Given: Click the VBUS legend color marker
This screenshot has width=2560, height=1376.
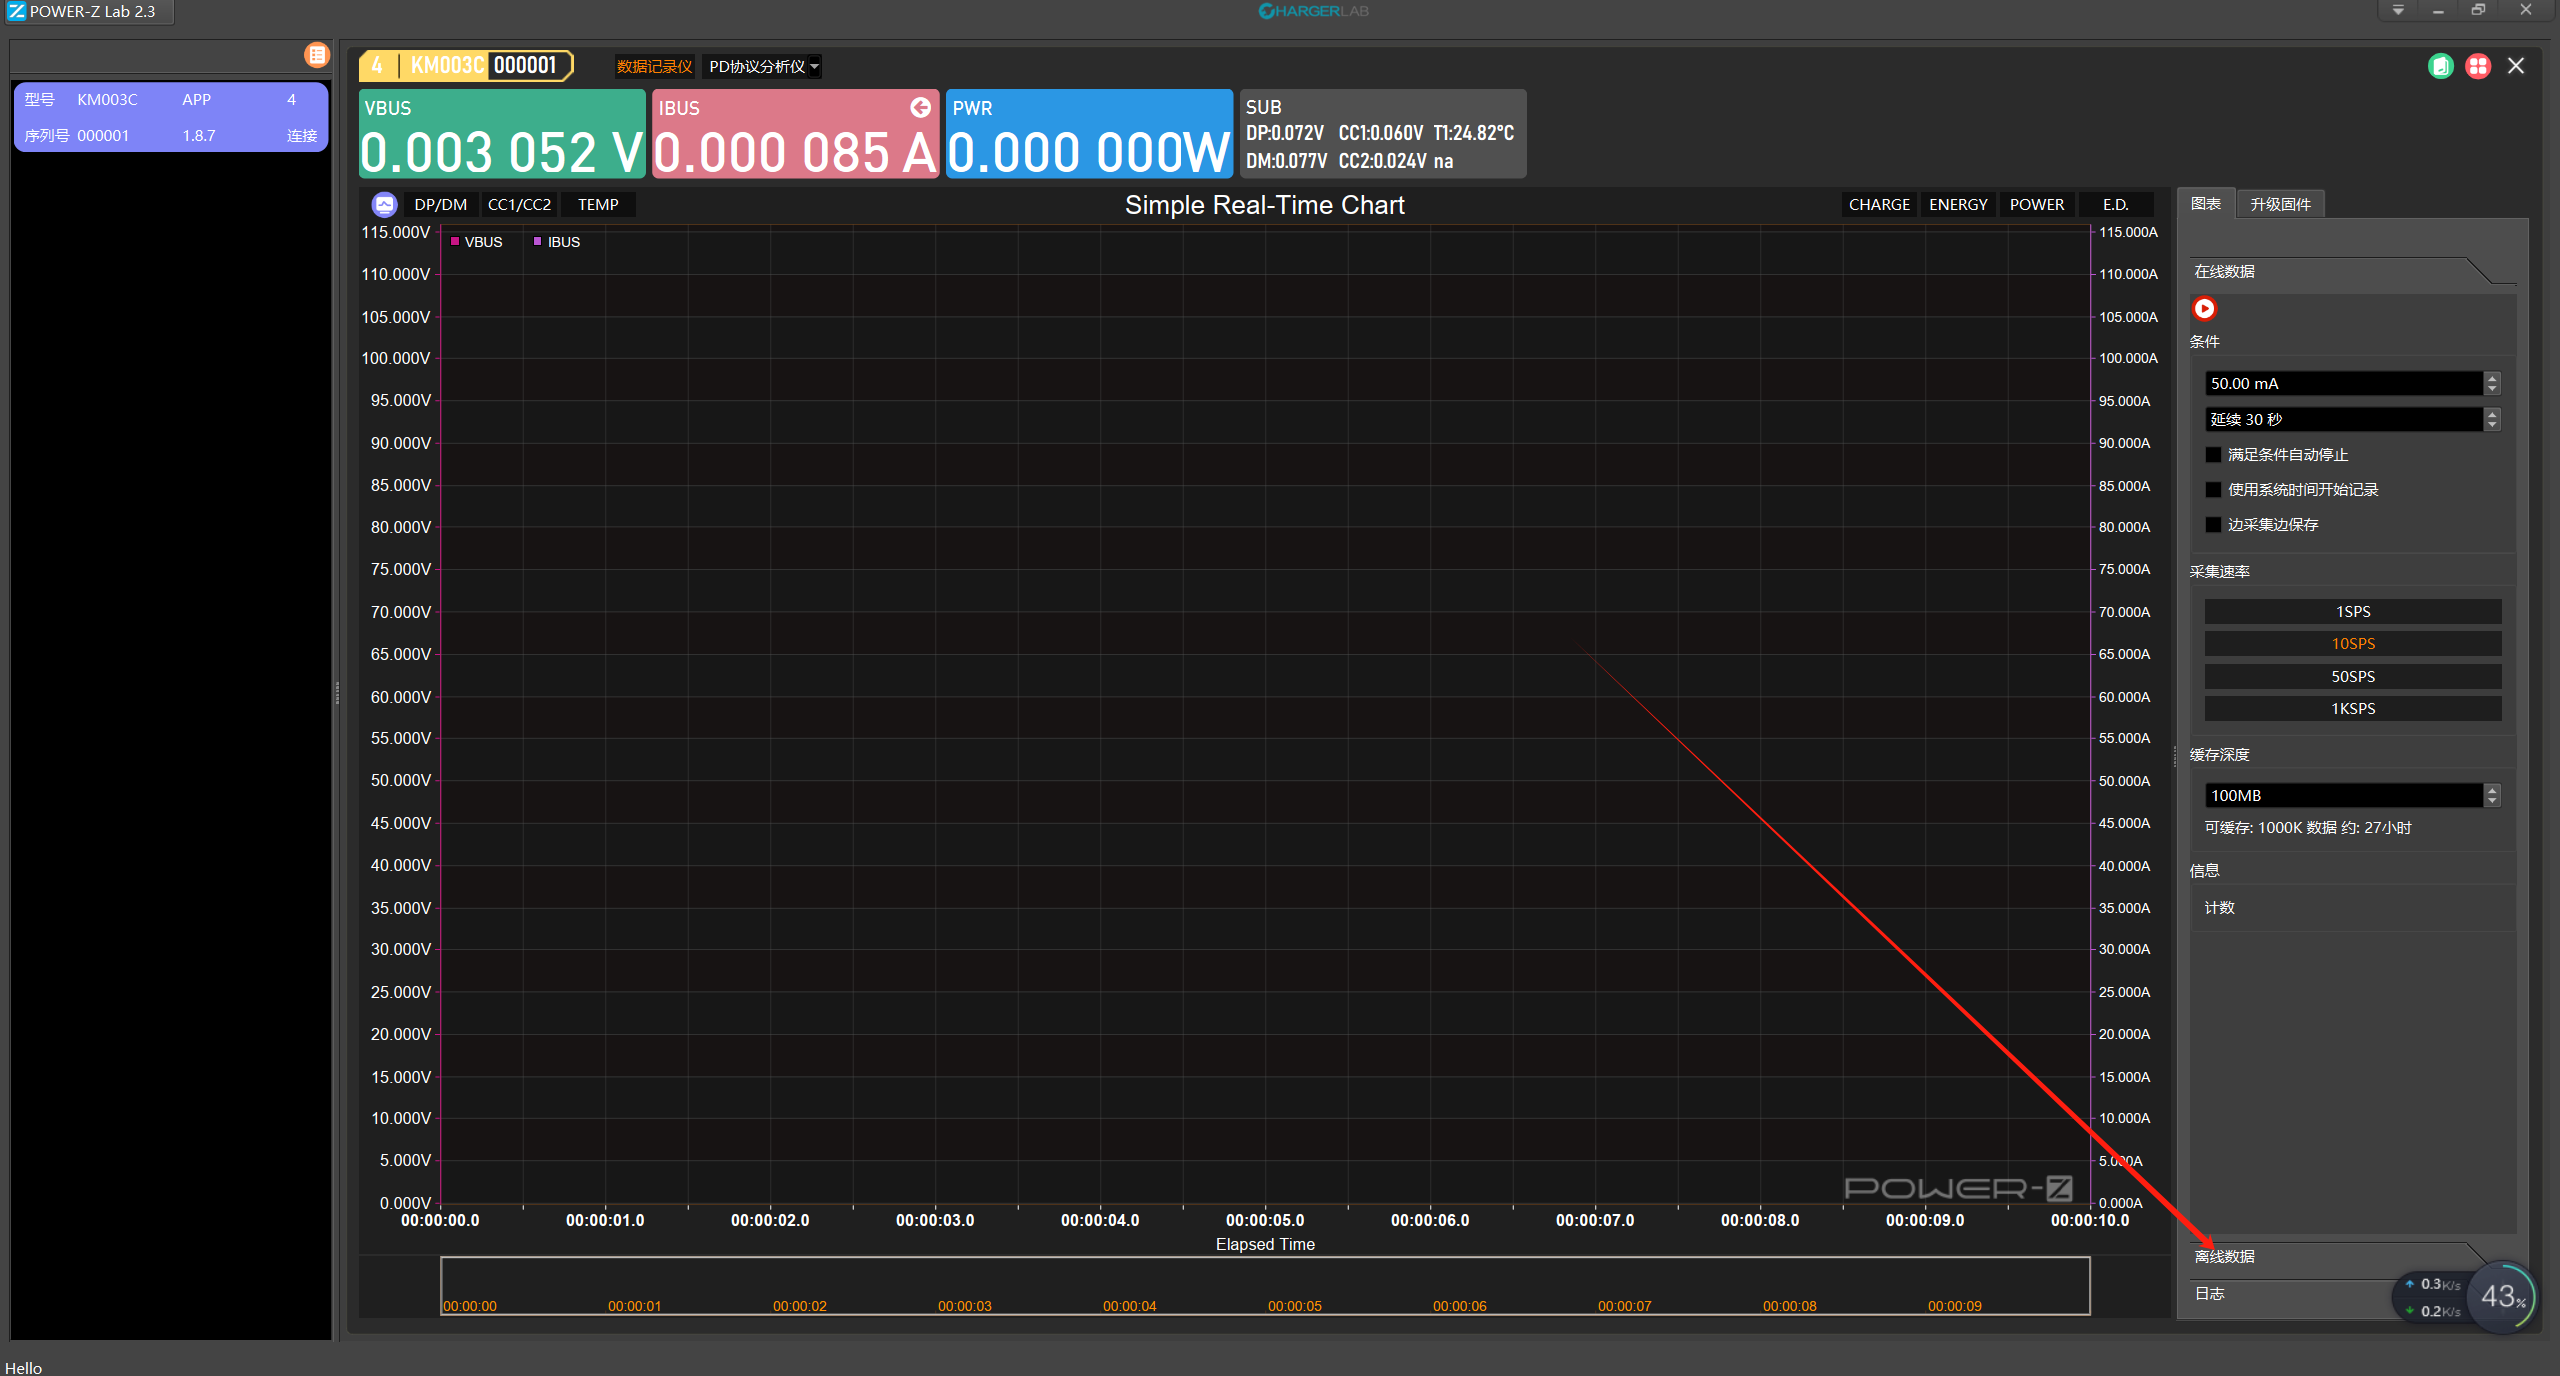Looking at the screenshot, I should click(x=455, y=242).
